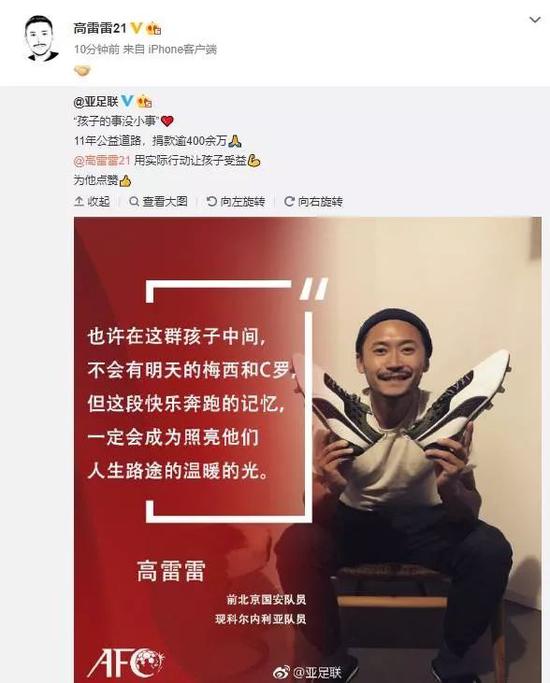Click the 高雷雷 quote poster image
The image size is (550, 683).
(x=308, y=450)
